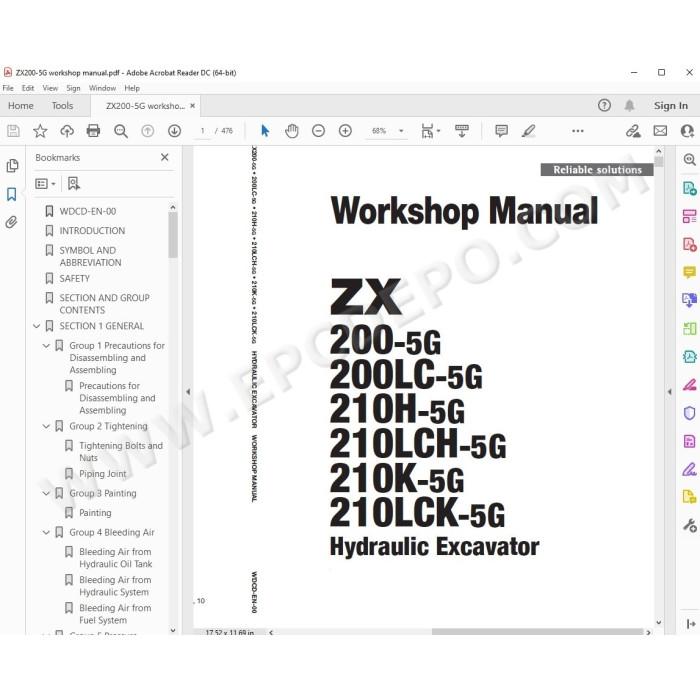Select the Hand pan tool
Screen dimensions: 700x700
(292, 131)
